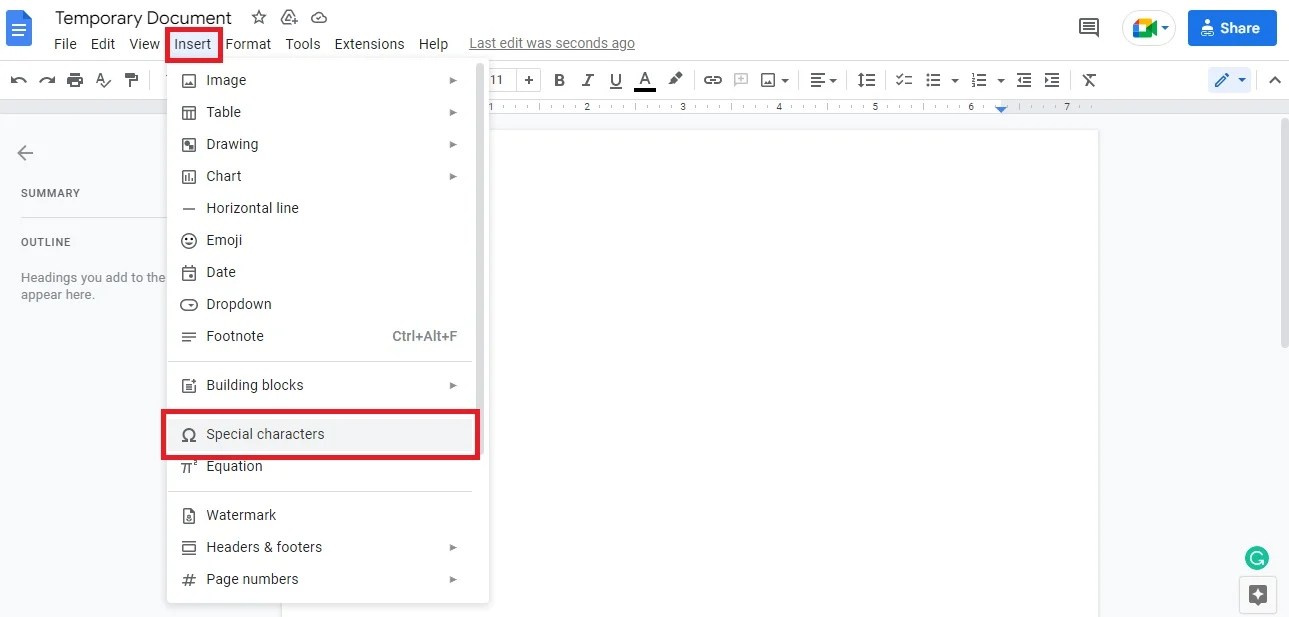Viewport: 1289px width, 617px height.
Task: Underline the text
Action: coord(615,80)
